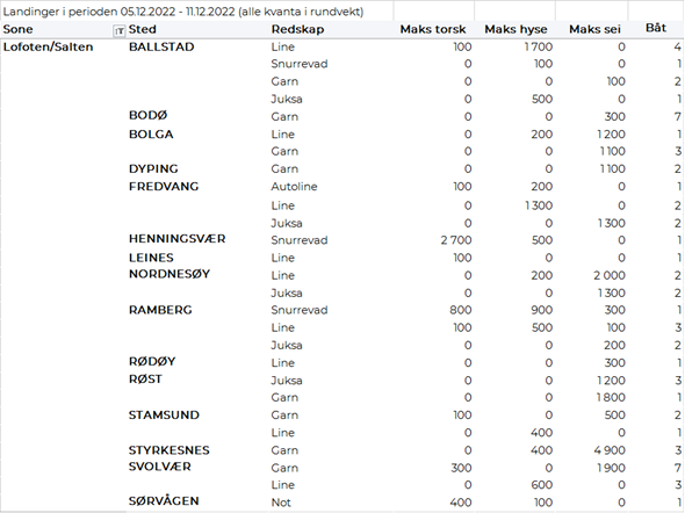Viewport: 684px width, 513px height.
Task: Click the SVOLVÆR row label
Action: click(160, 467)
